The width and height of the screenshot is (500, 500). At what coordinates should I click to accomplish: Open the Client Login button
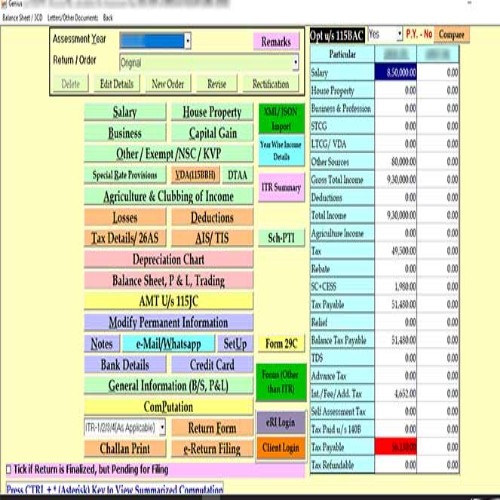[281, 448]
